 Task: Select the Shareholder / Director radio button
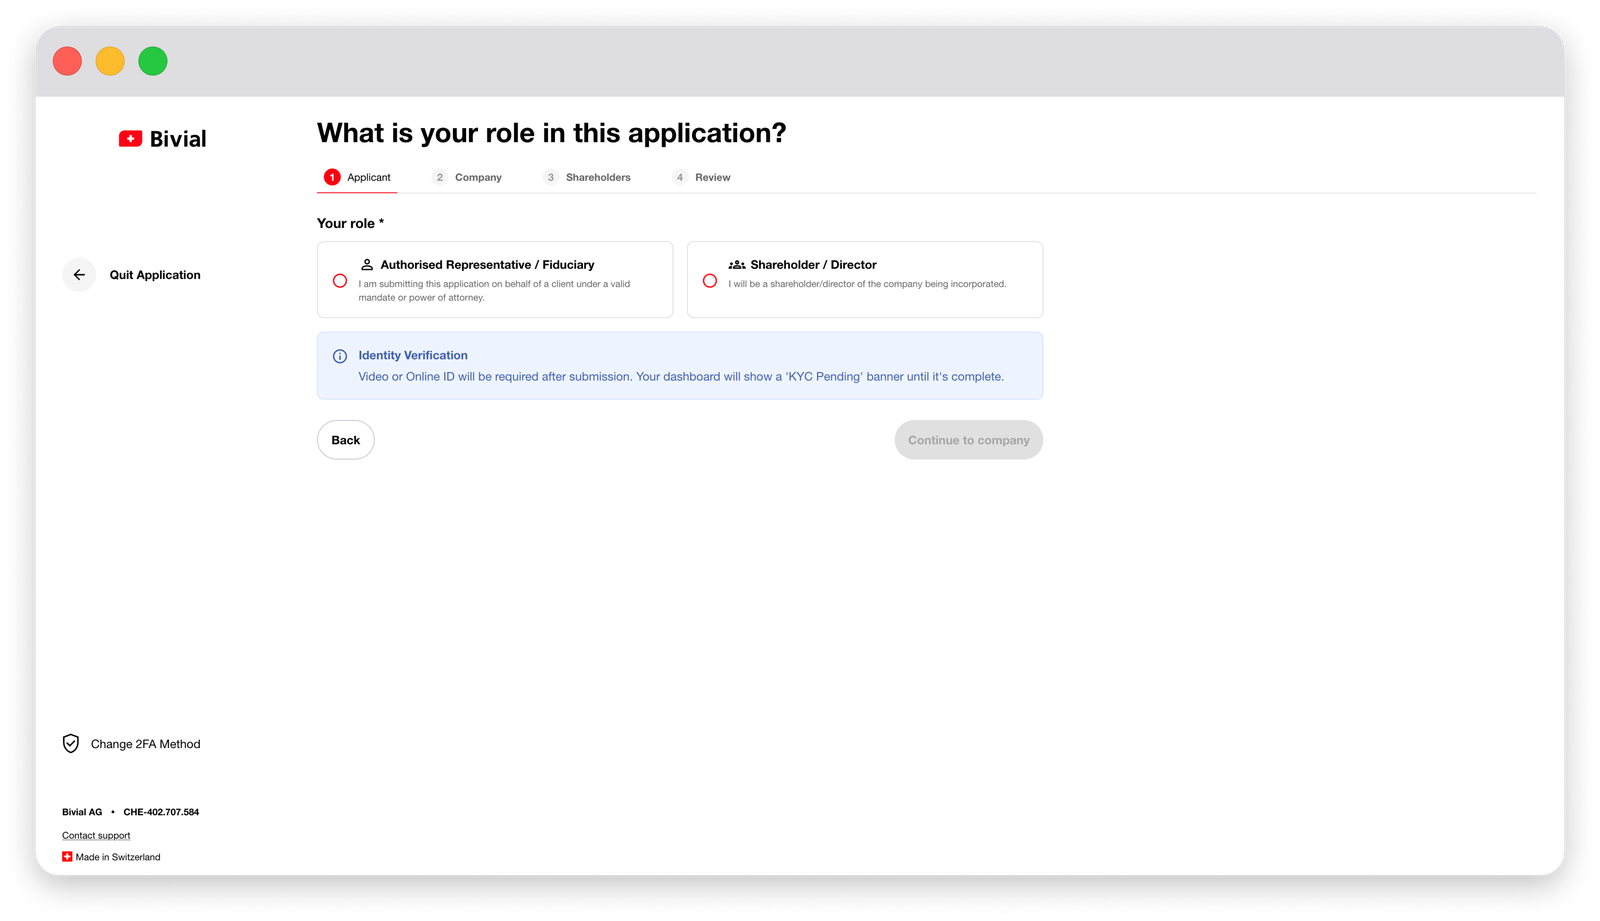(x=710, y=281)
